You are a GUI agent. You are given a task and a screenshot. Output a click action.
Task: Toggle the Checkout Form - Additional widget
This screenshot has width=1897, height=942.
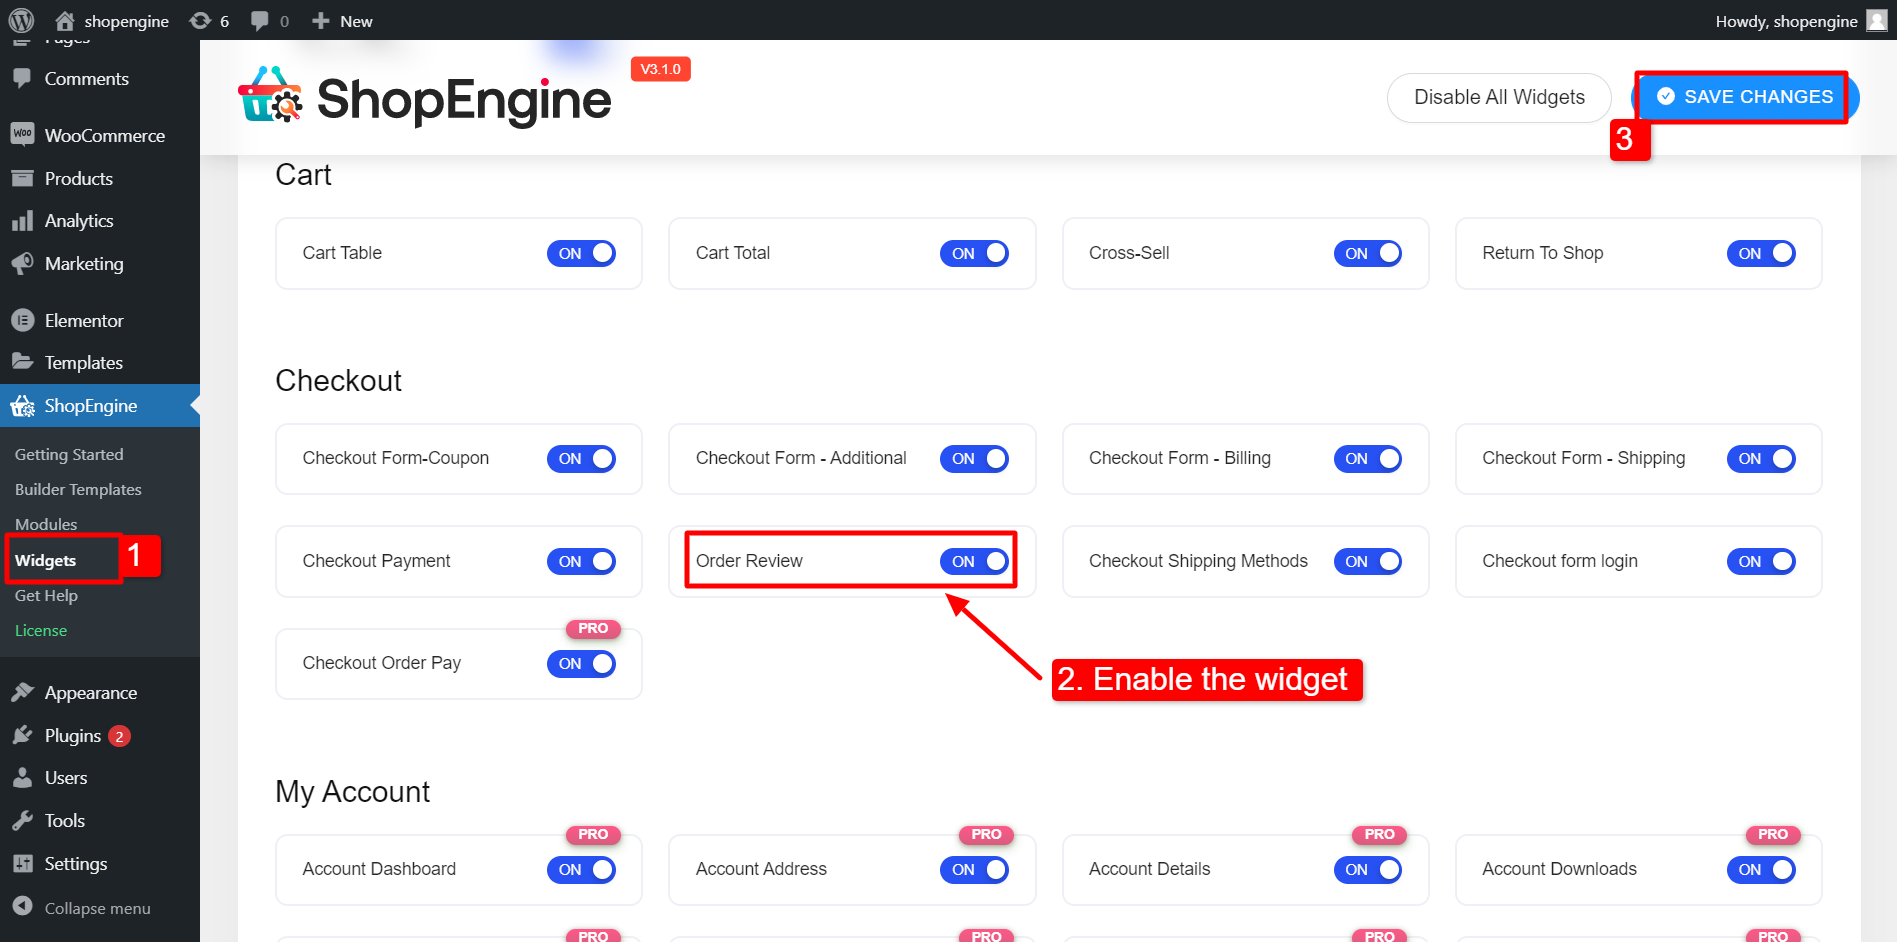click(x=974, y=459)
